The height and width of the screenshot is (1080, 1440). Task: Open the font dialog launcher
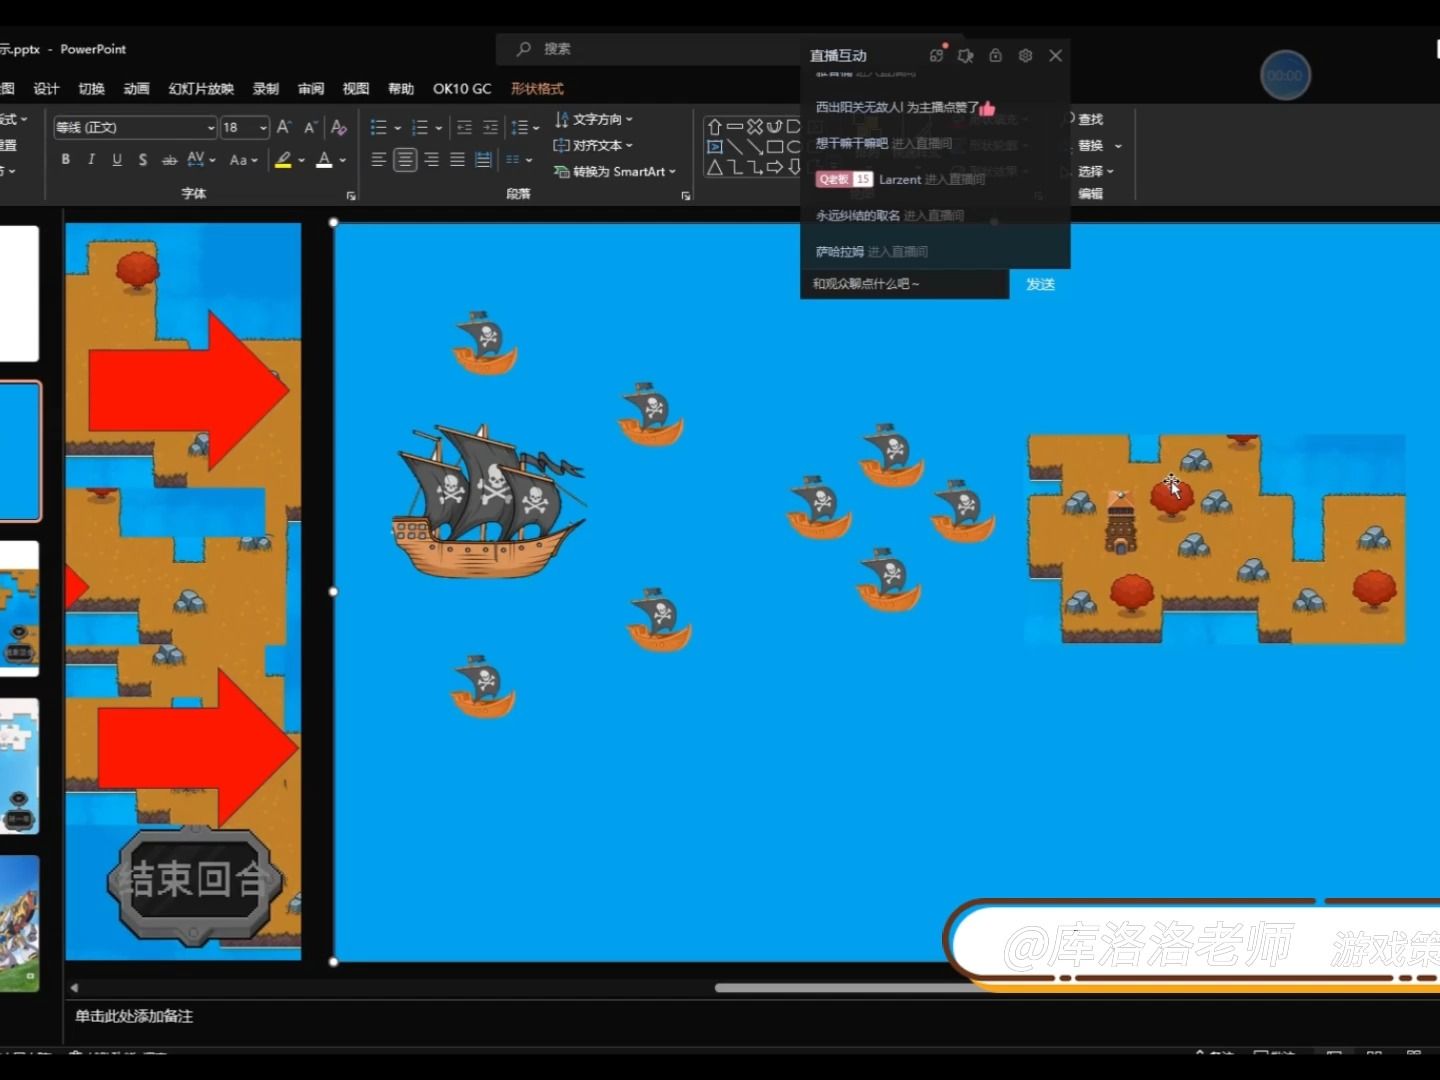pyautogui.click(x=351, y=195)
